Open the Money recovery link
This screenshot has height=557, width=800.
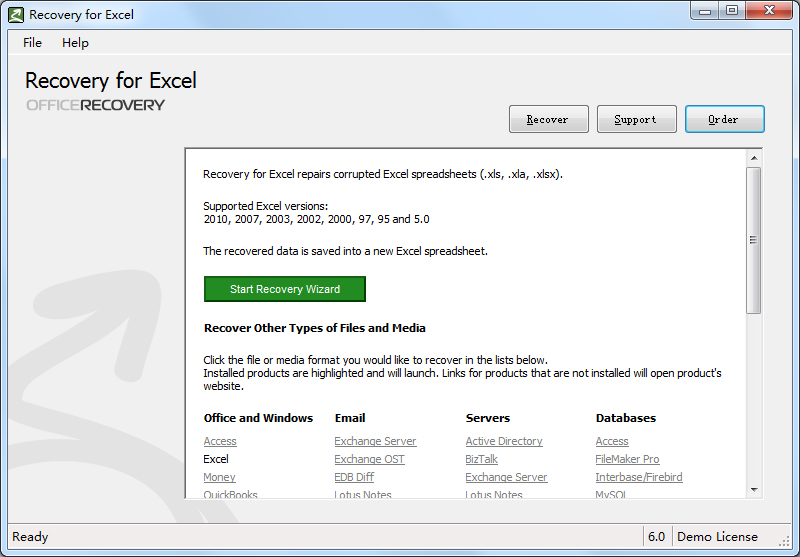point(219,477)
